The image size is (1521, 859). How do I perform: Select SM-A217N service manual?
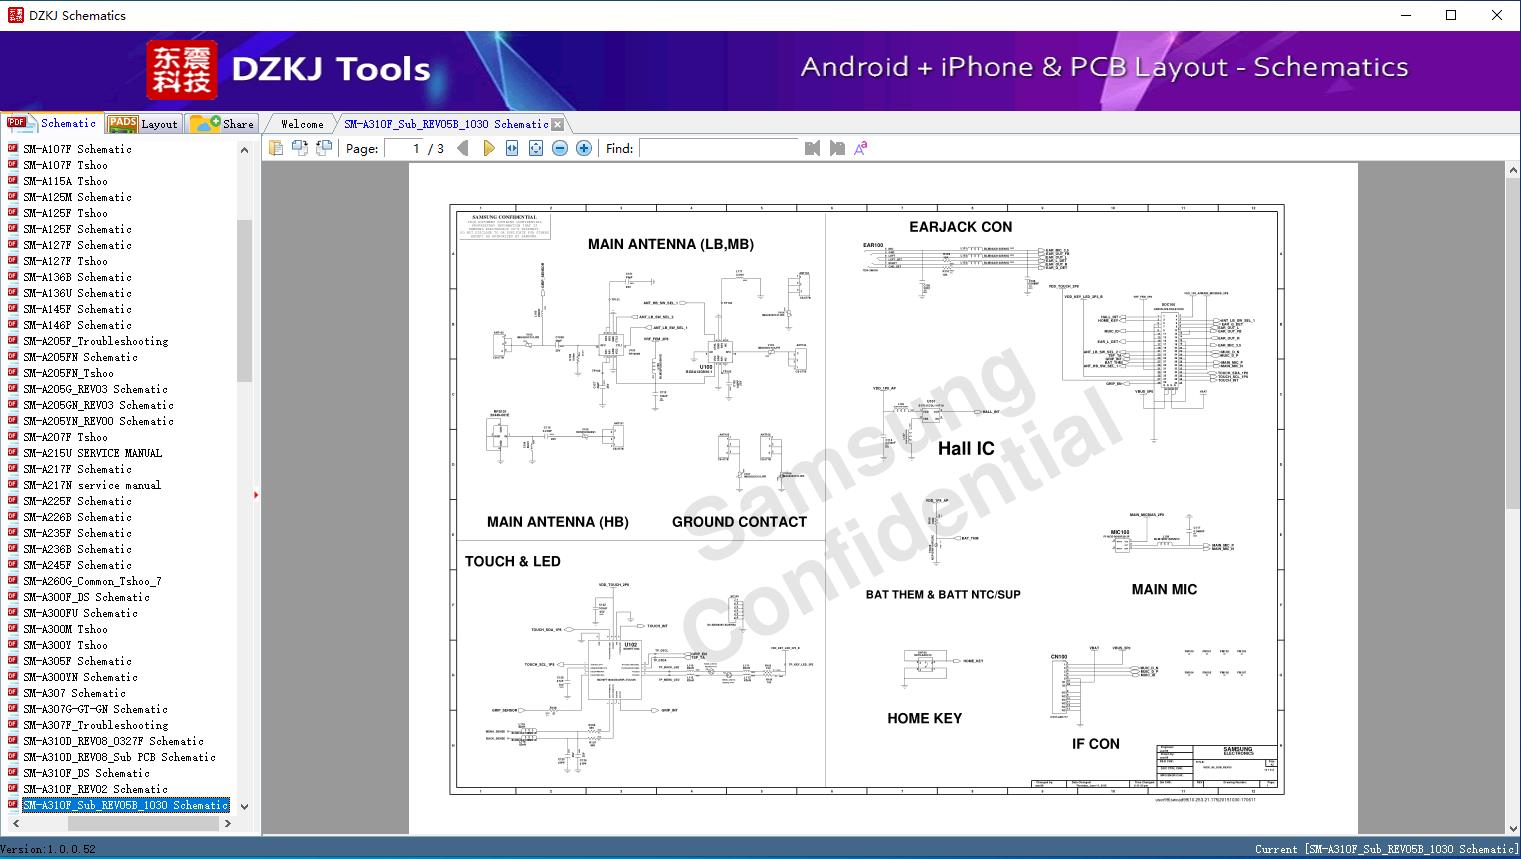[x=92, y=485]
